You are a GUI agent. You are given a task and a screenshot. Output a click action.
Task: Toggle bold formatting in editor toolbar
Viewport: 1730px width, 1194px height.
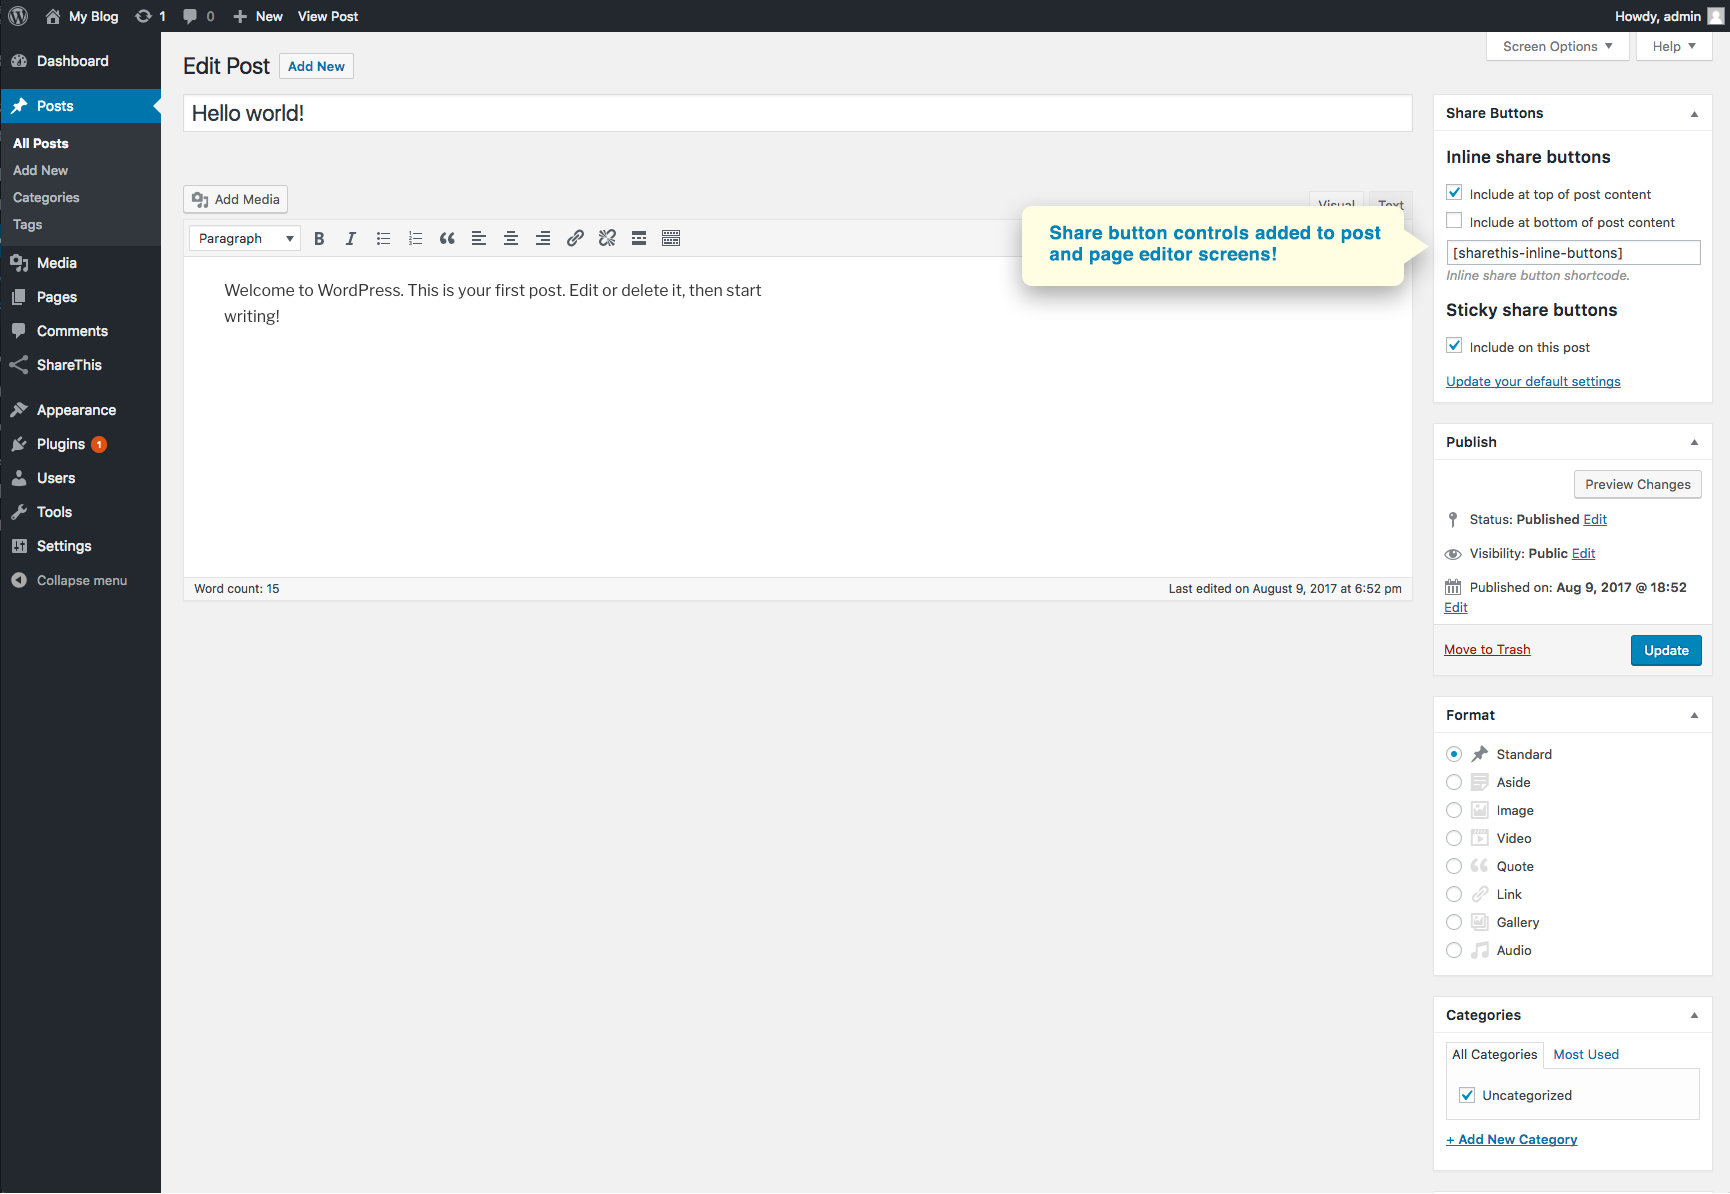(319, 238)
